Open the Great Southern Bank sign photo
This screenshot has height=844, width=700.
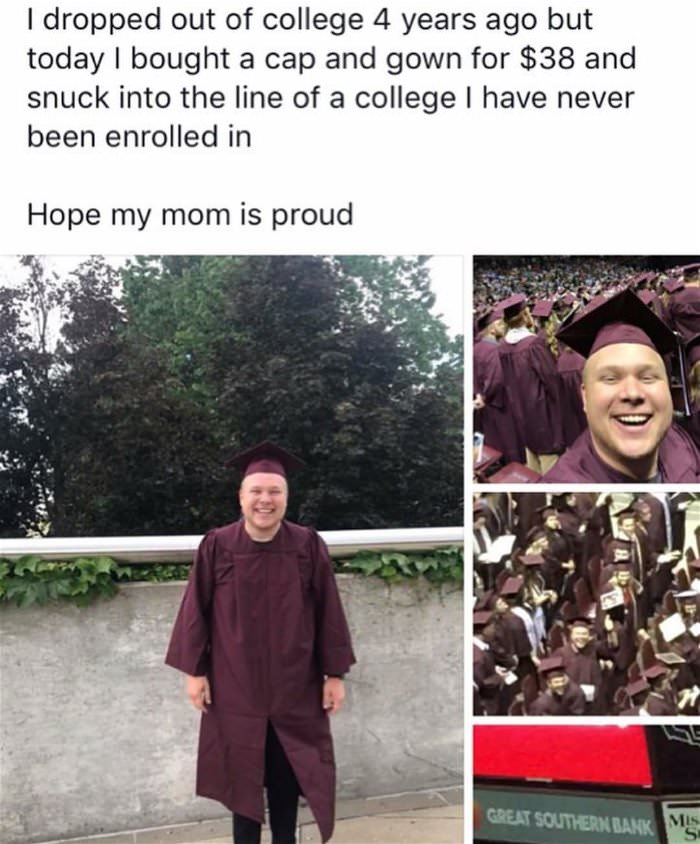point(586,784)
